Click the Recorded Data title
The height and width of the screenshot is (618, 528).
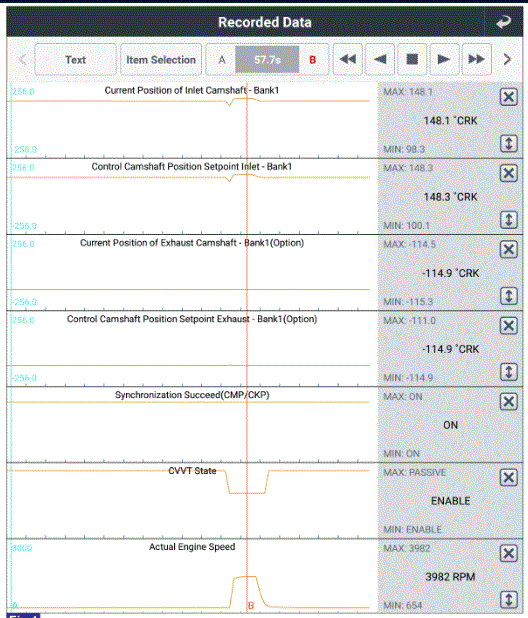[265, 22]
